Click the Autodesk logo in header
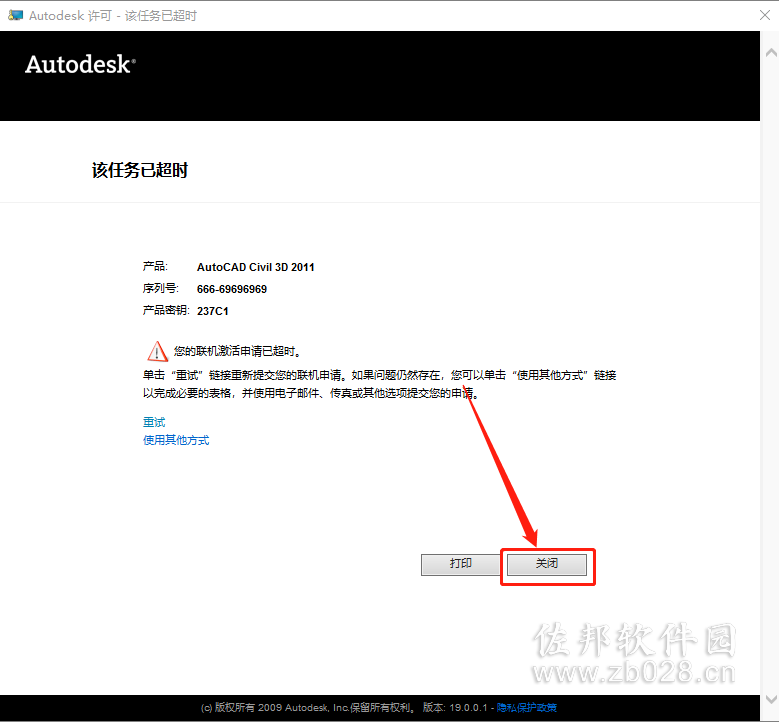The width and height of the screenshot is (779, 722). click(80, 65)
